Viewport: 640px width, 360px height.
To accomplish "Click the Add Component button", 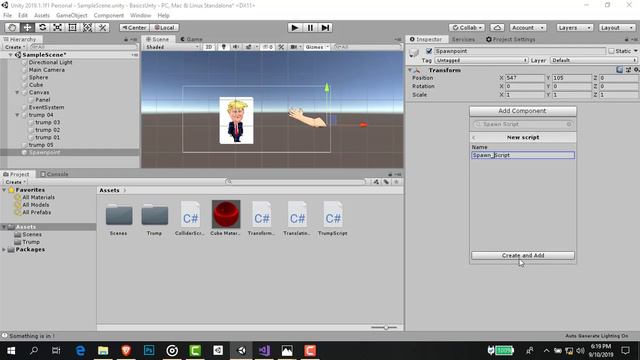I will point(522,111).
